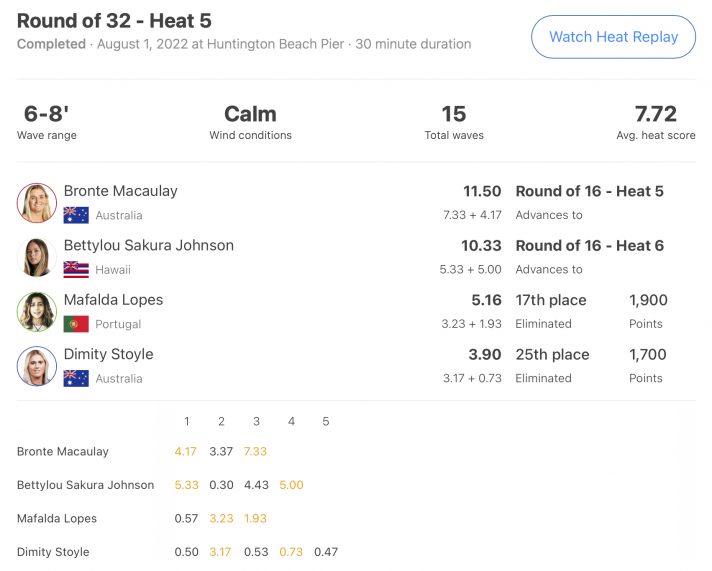Open Bettylou Sakura Johnson name in results
The width and height of the screenshot is (712, 571).
148,246
